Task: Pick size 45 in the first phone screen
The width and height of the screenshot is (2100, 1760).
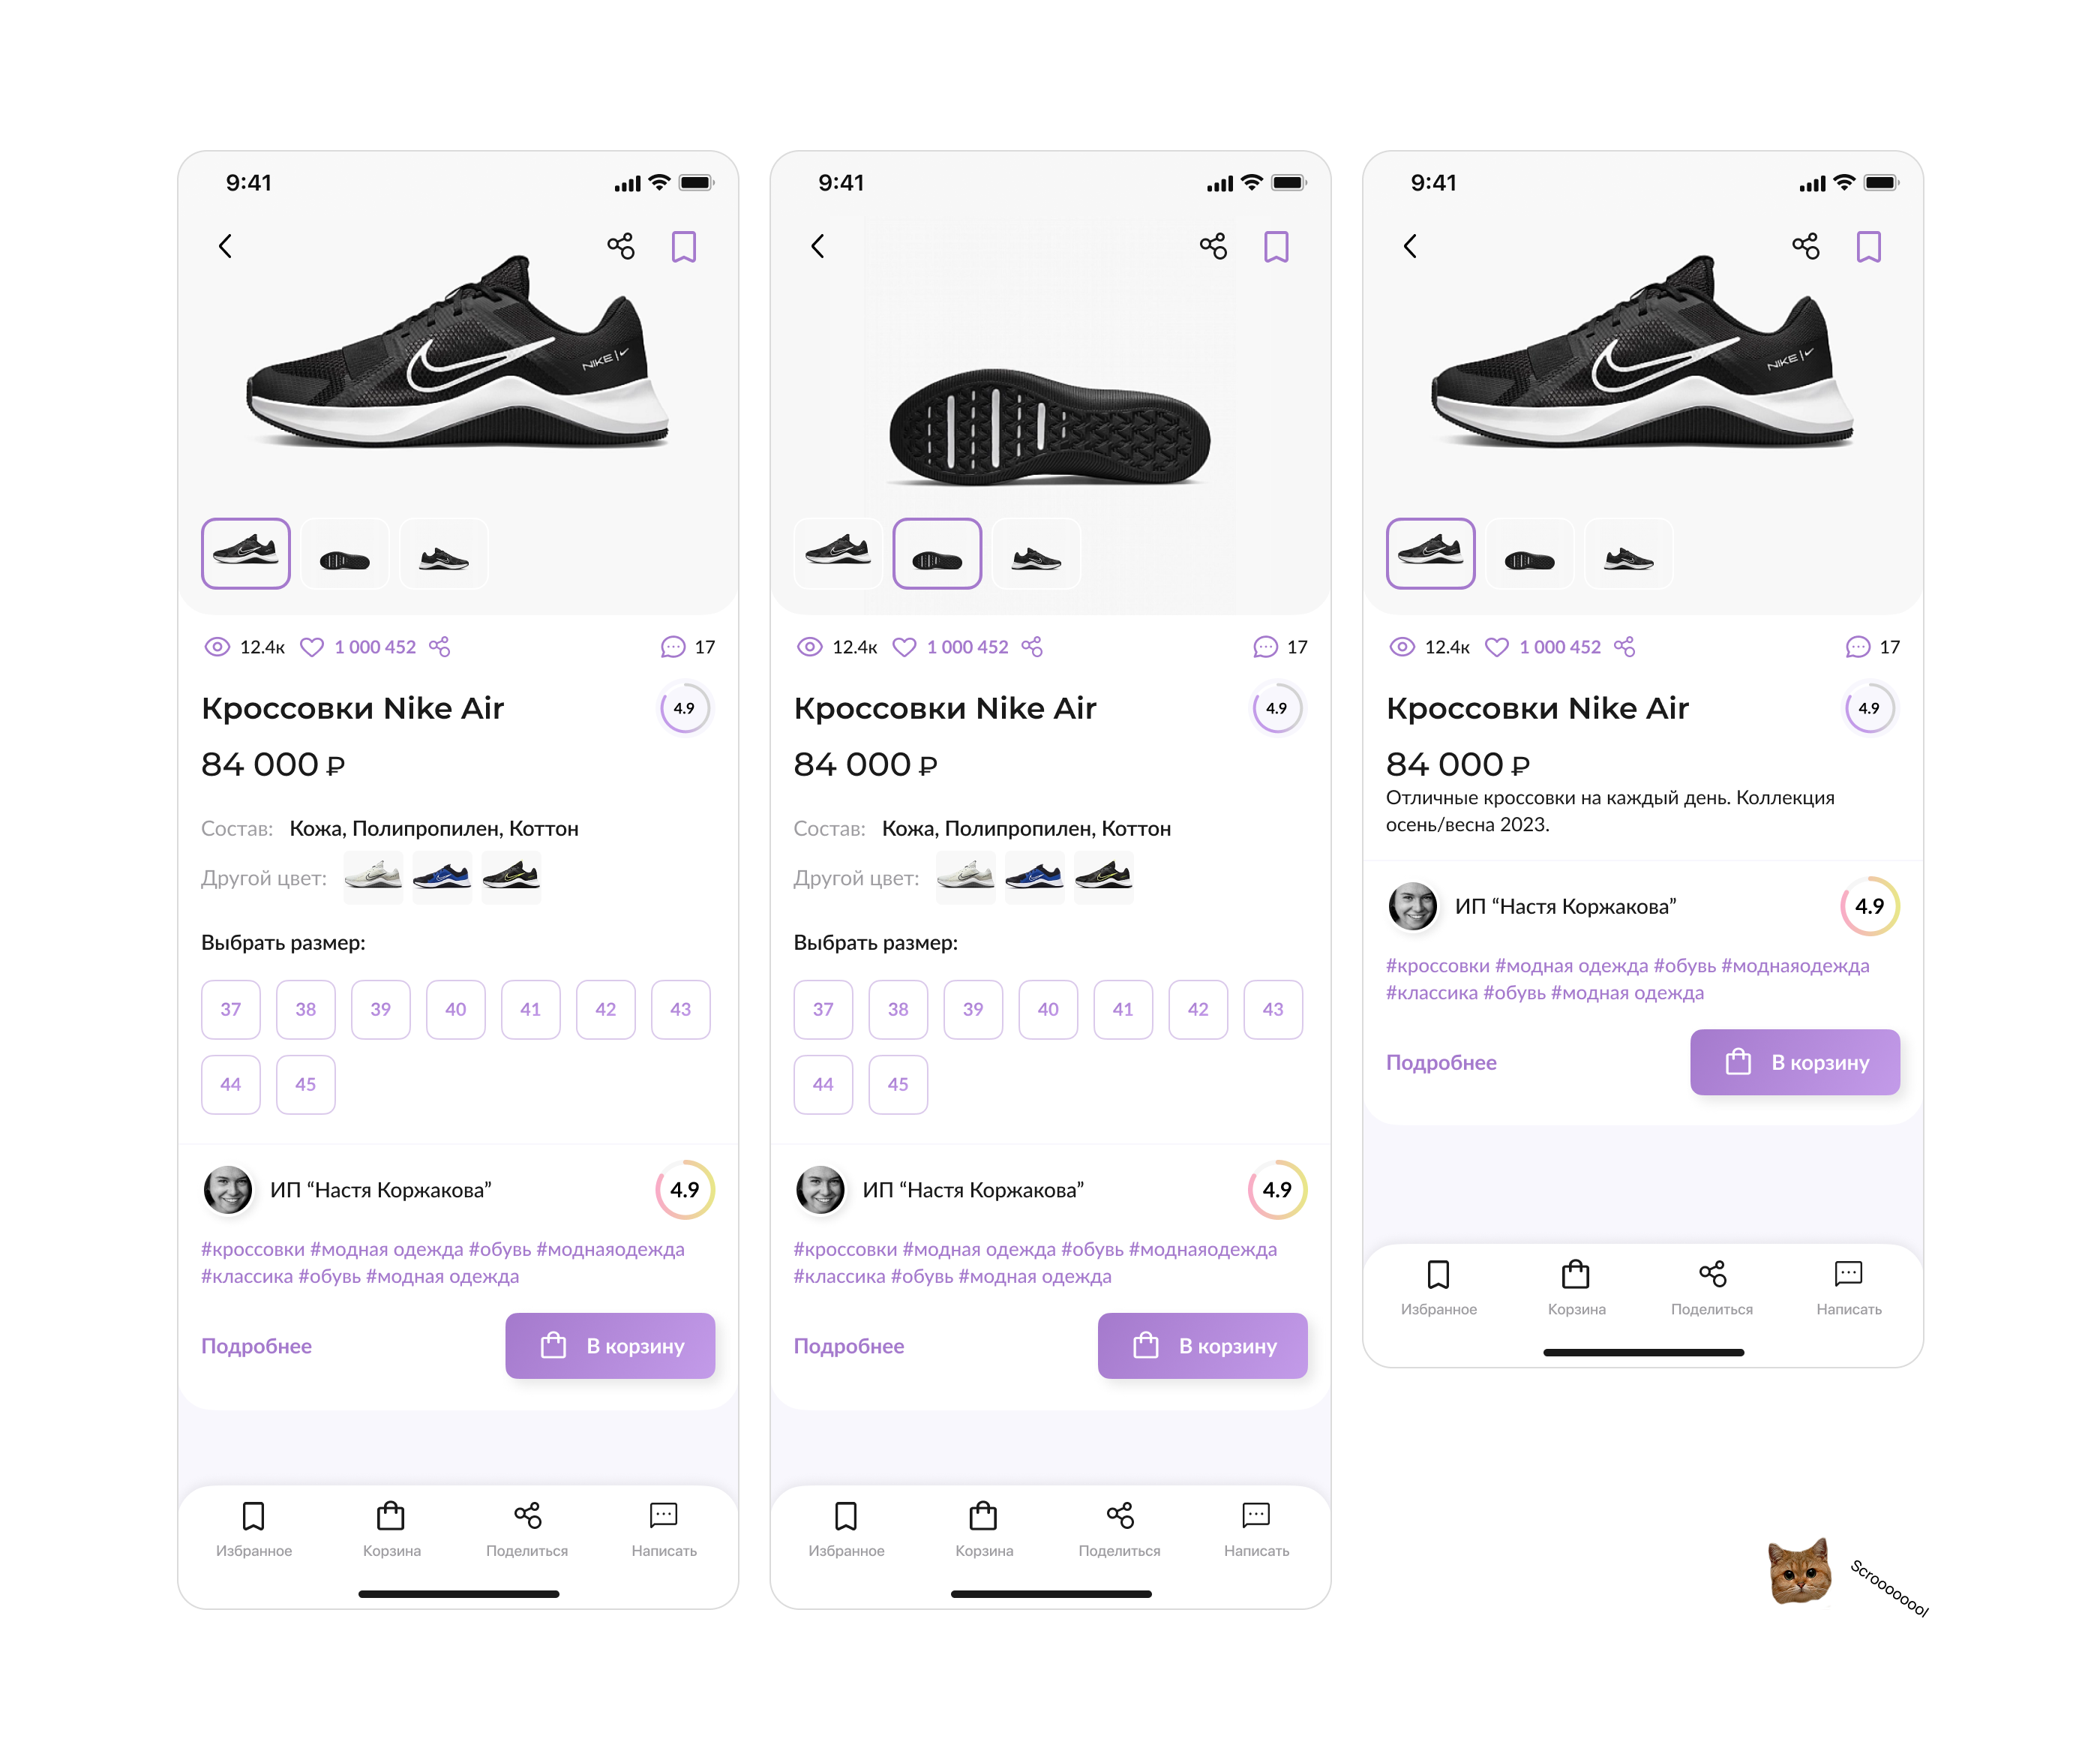Action: point(306,1084)
